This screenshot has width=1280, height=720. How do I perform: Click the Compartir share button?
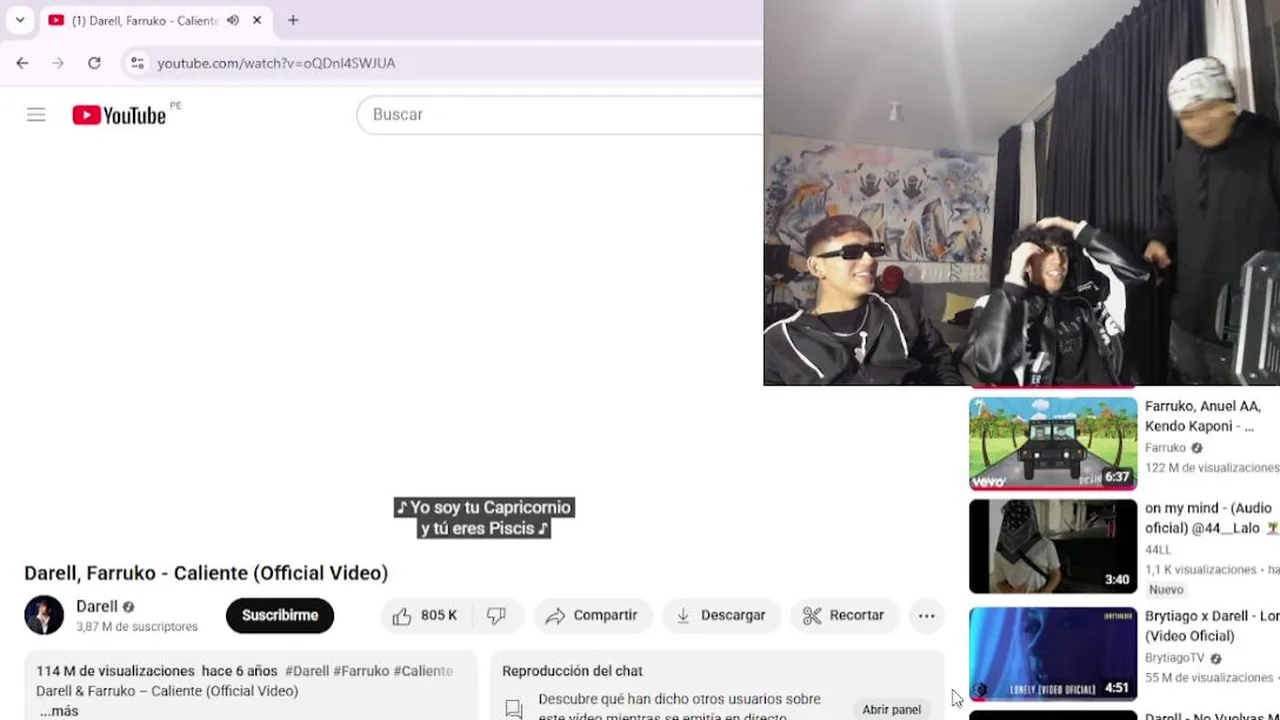tap(592, 616)
